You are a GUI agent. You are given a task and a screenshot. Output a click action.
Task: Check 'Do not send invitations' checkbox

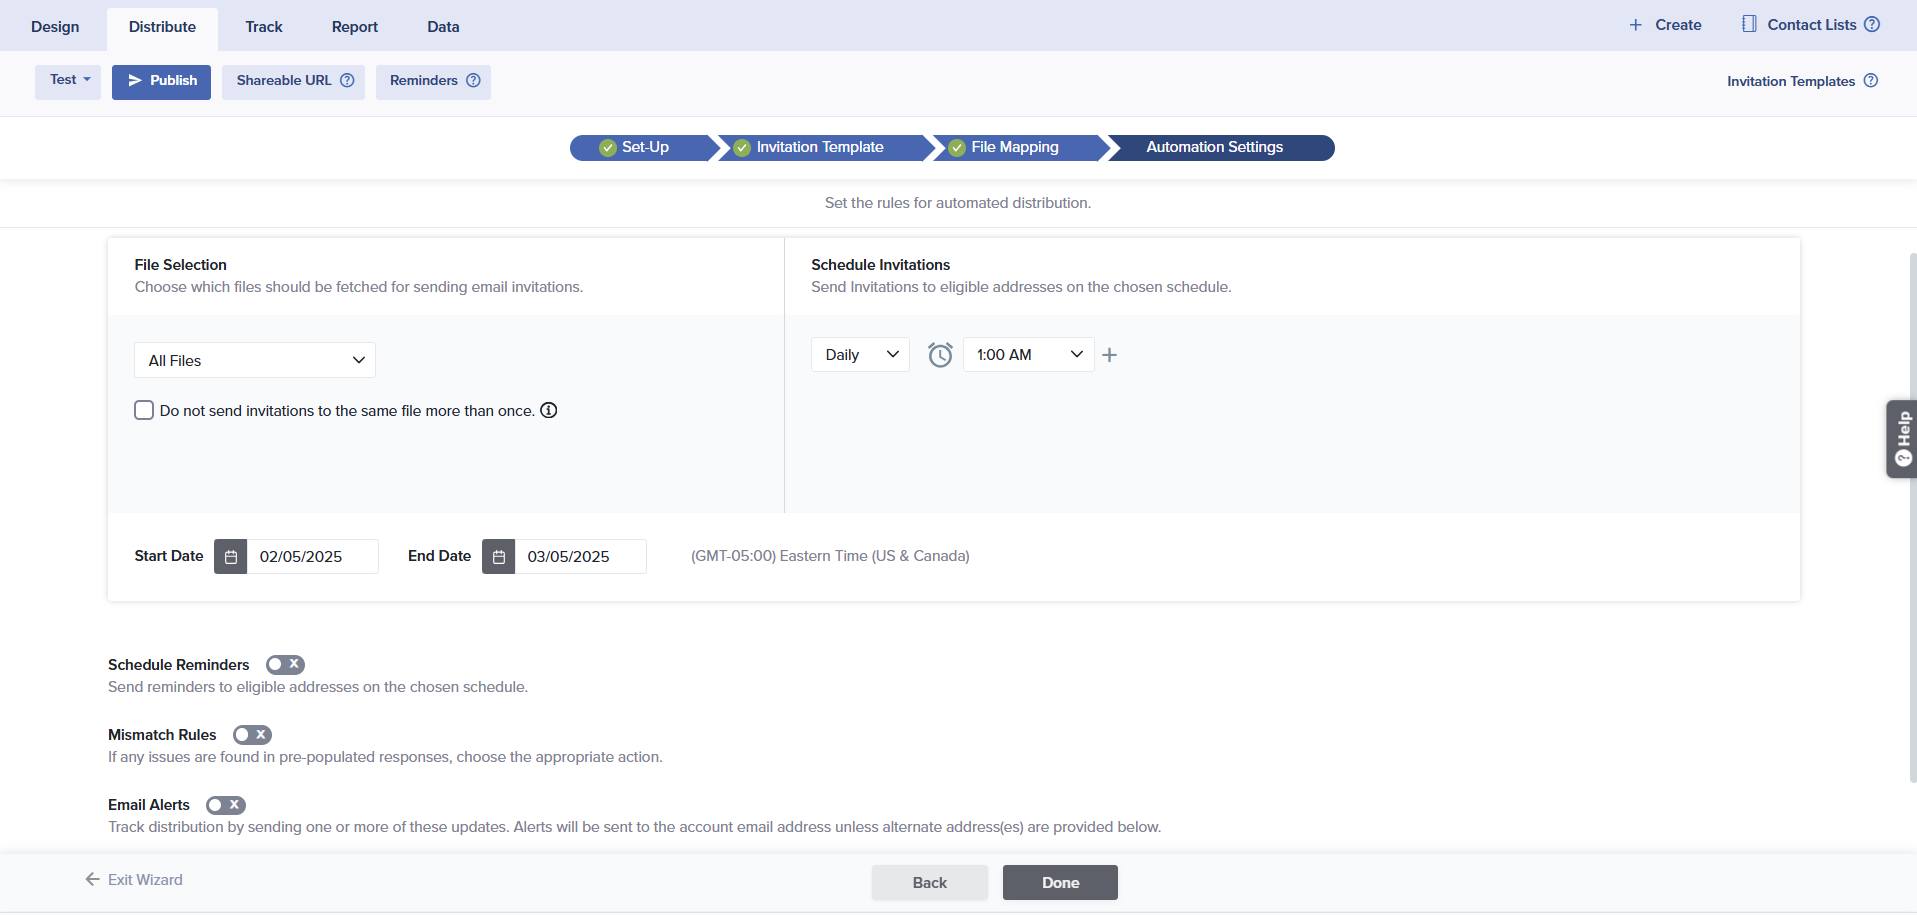pos(144,411)
